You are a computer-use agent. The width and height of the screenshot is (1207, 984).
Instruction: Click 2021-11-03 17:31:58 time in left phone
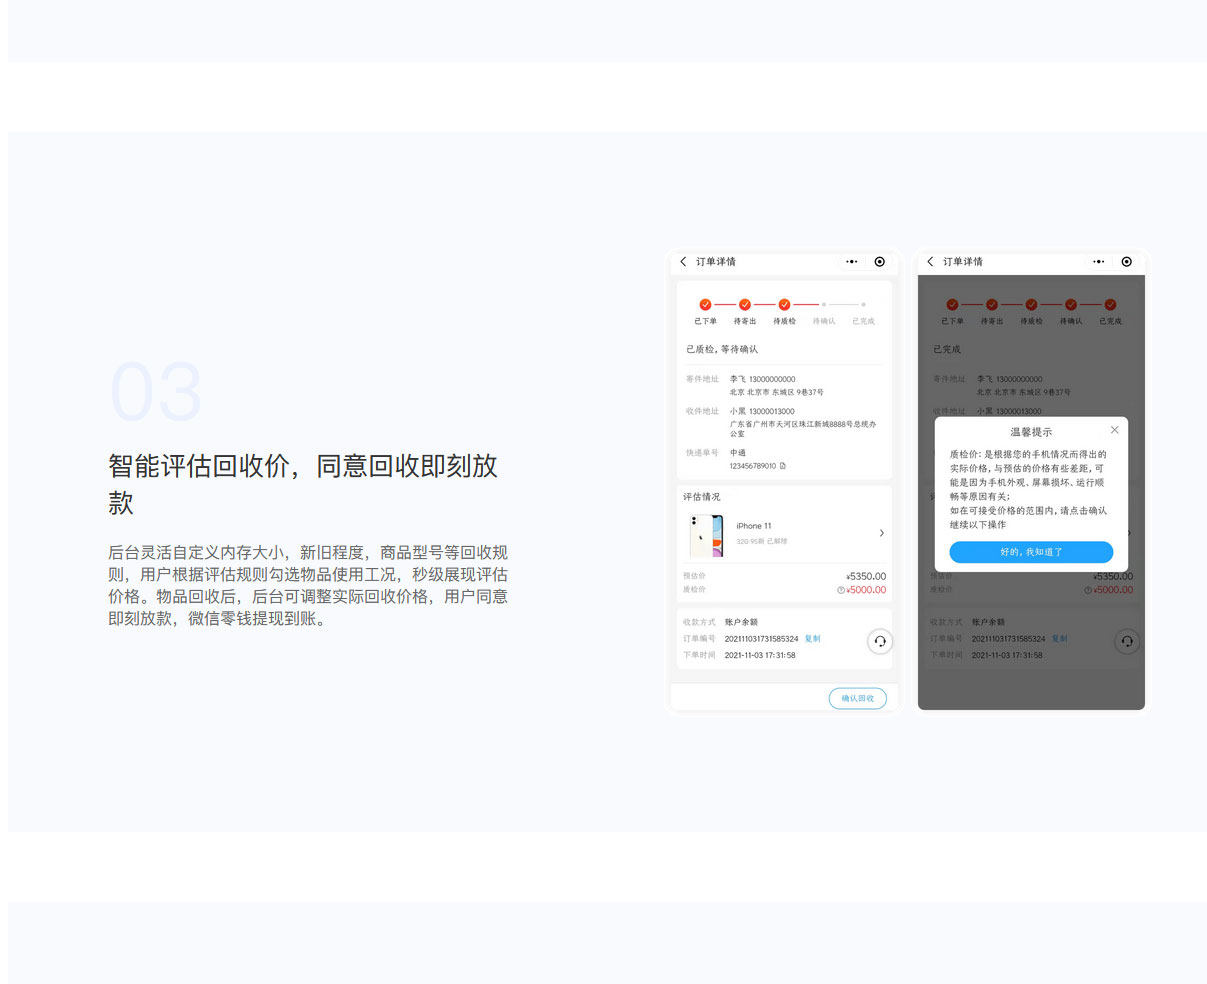[760, 655]
